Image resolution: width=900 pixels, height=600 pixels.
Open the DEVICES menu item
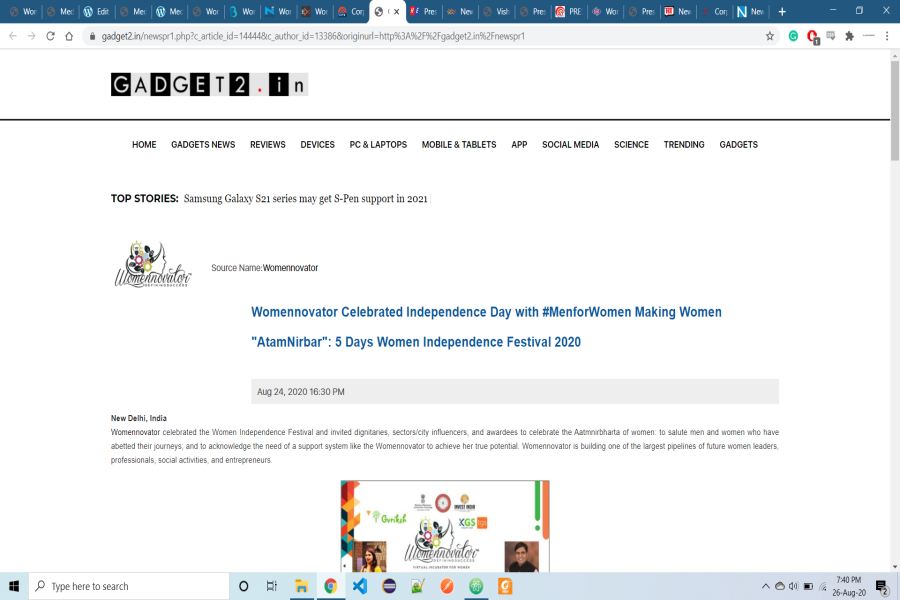coord(317,145)
